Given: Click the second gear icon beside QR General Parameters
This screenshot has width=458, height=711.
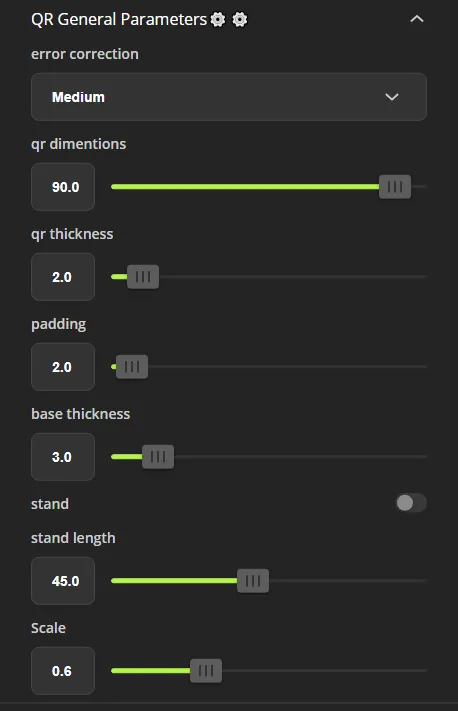Looking at the screenshot, I should point(240,19).
